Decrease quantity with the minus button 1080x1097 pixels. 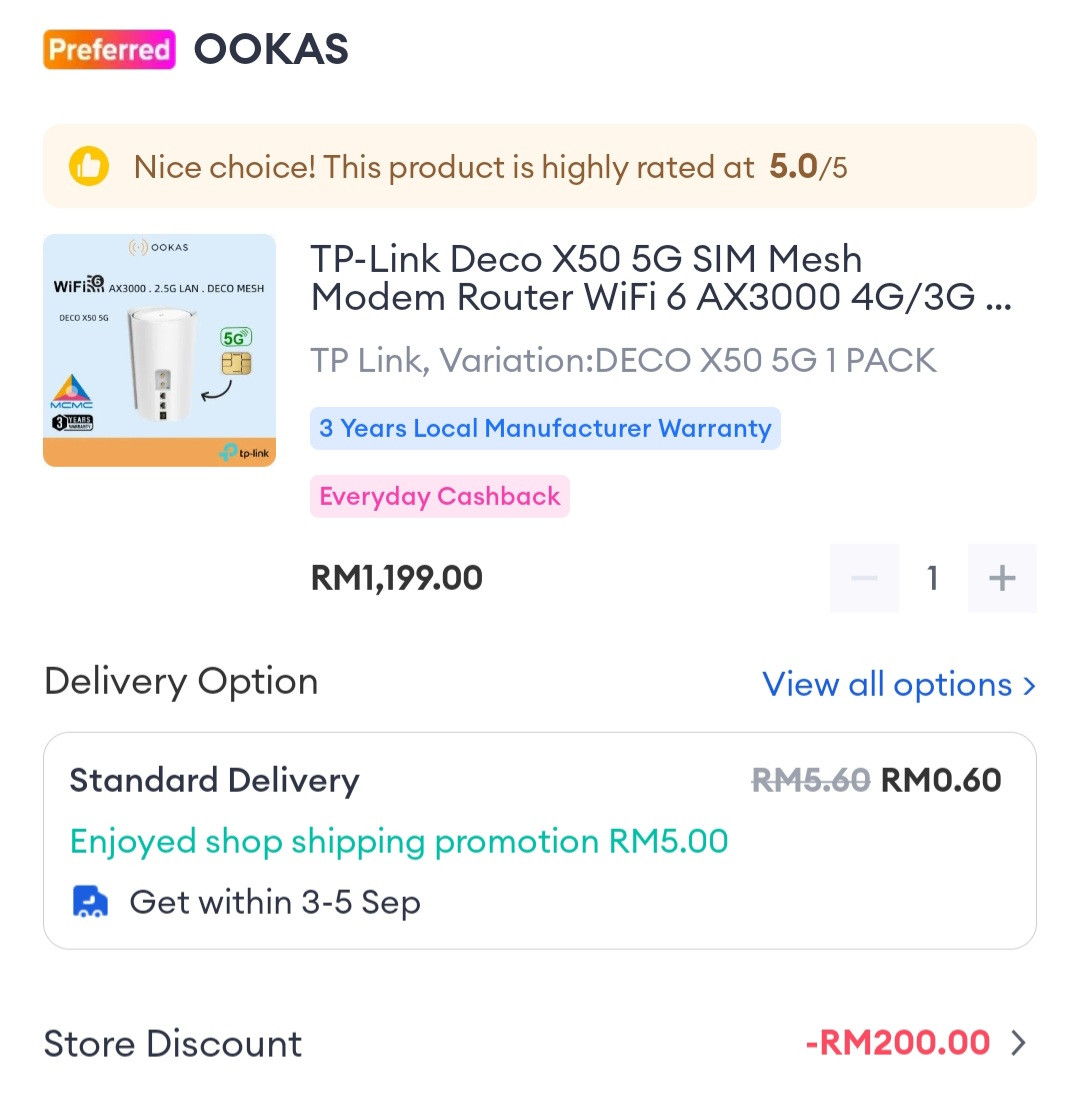tap(864, 578)
